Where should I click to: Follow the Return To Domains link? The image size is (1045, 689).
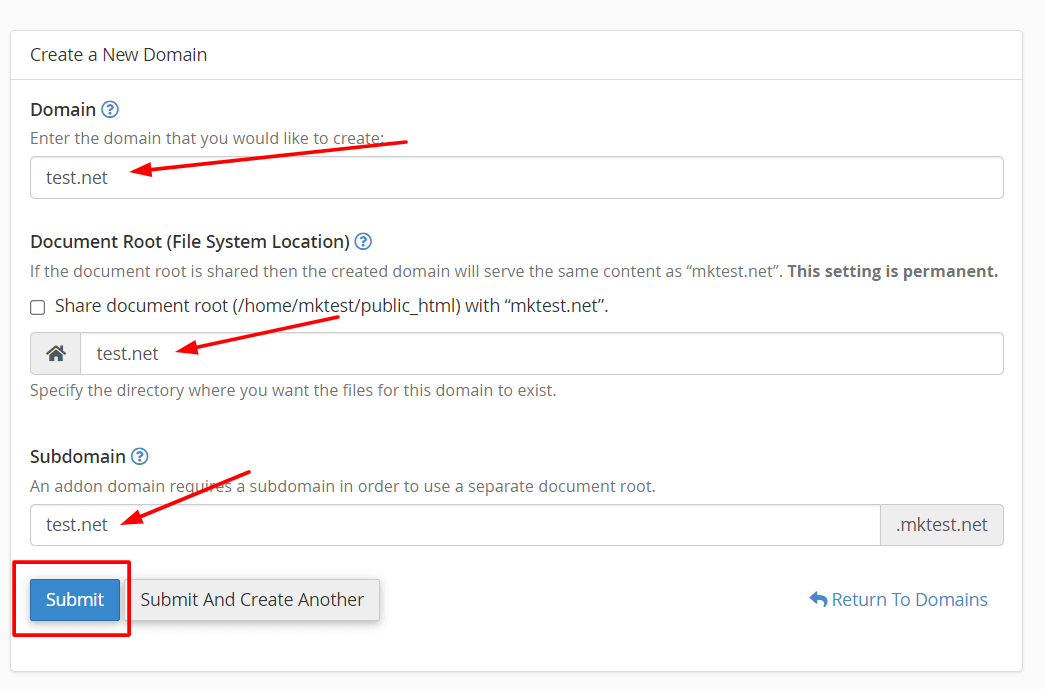coord(908,599)
